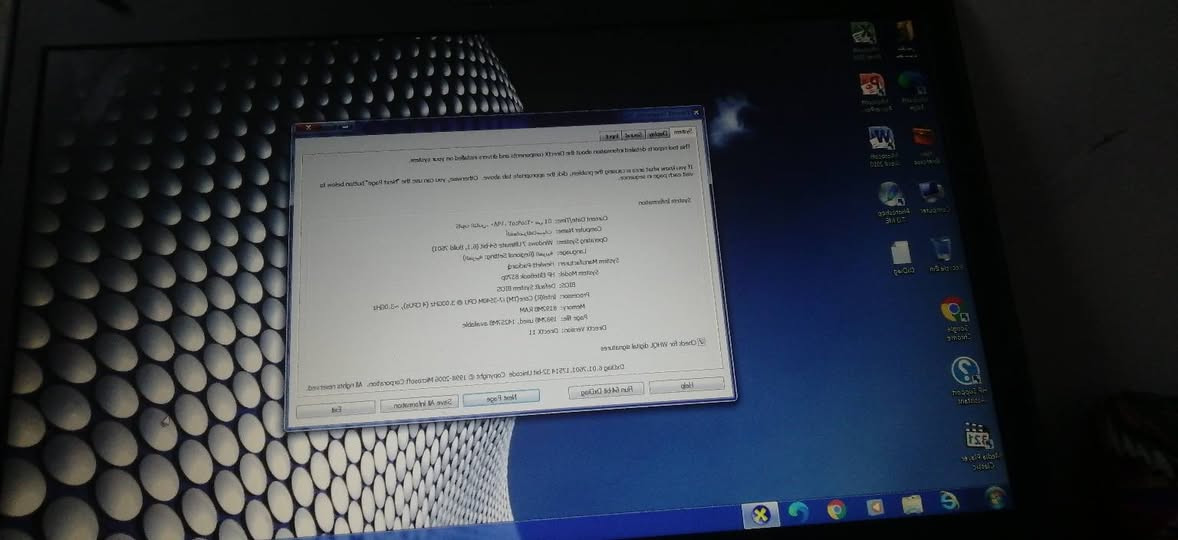The height and width of the screenshot is (540, 1178).
Task: Open the HP Support Assistant desktop icon
Action: tap(965, 374)
